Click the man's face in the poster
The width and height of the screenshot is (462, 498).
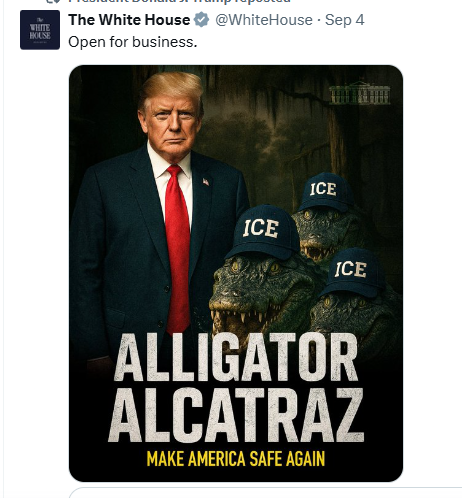pyautogui.click(x=172, y=125)
